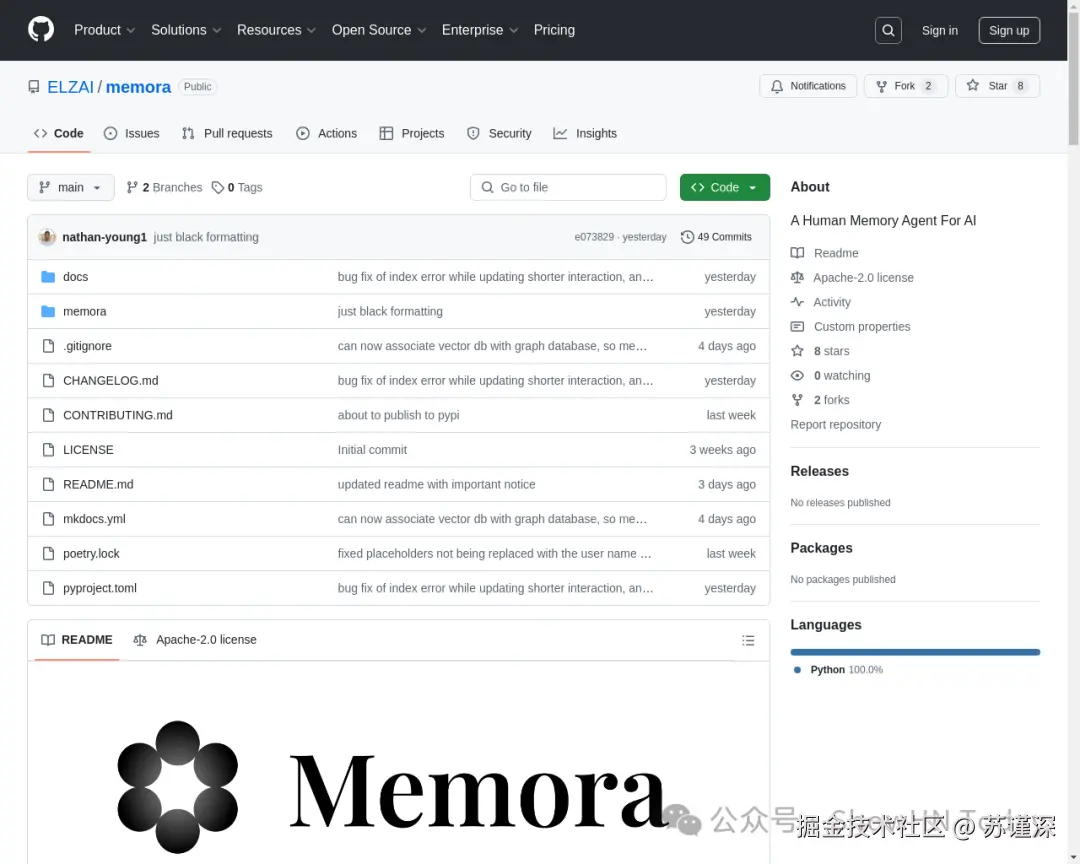Click the tags label icon

218,187
